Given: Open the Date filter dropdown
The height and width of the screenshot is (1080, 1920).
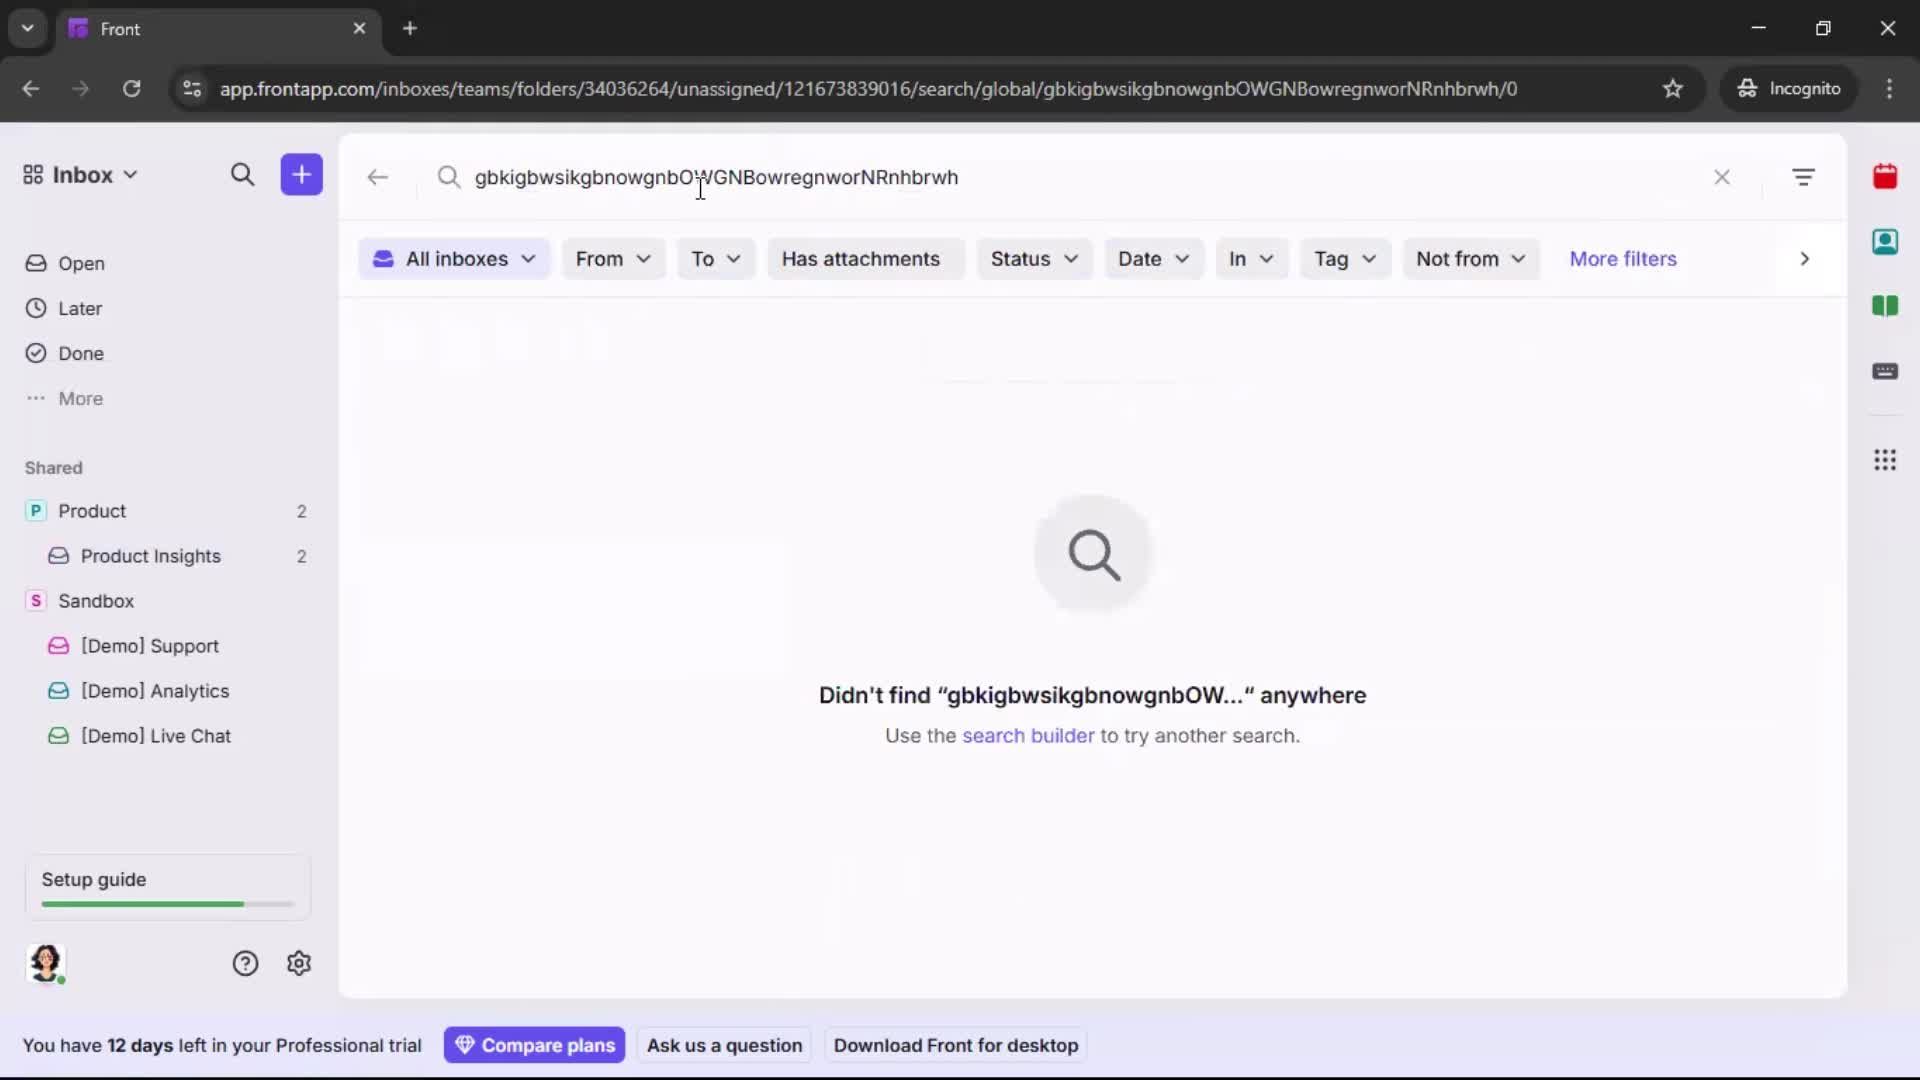Looking at the screenshot, I should [1154, 258].
